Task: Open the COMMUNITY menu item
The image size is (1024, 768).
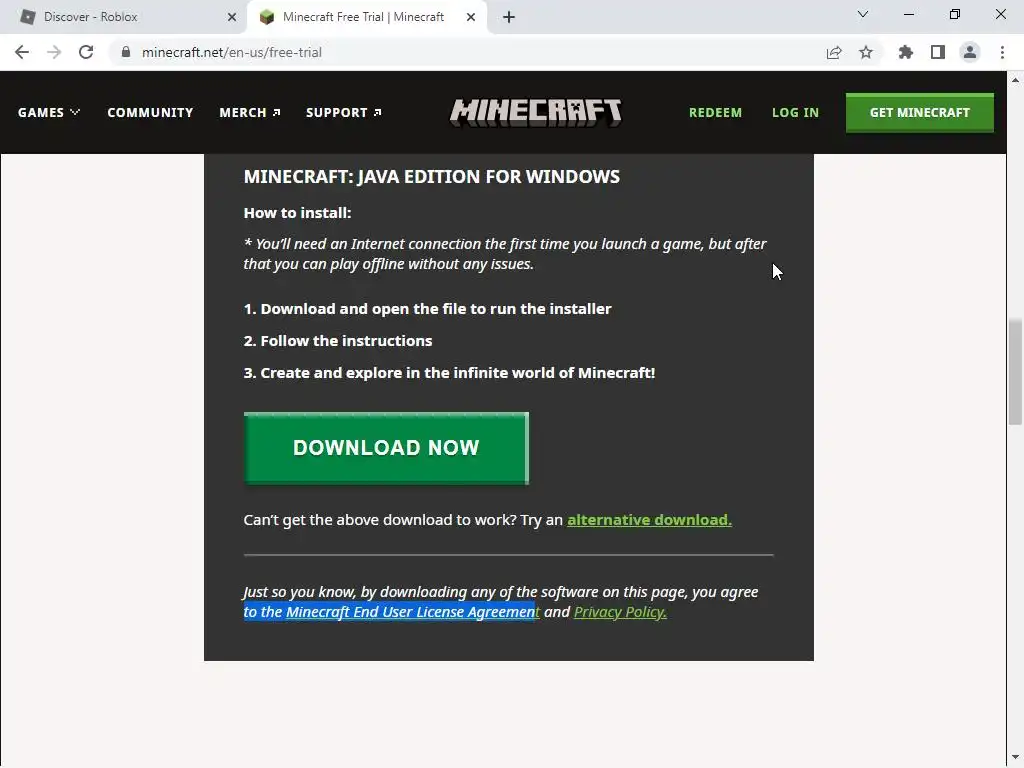Action: tap(150, 112)
